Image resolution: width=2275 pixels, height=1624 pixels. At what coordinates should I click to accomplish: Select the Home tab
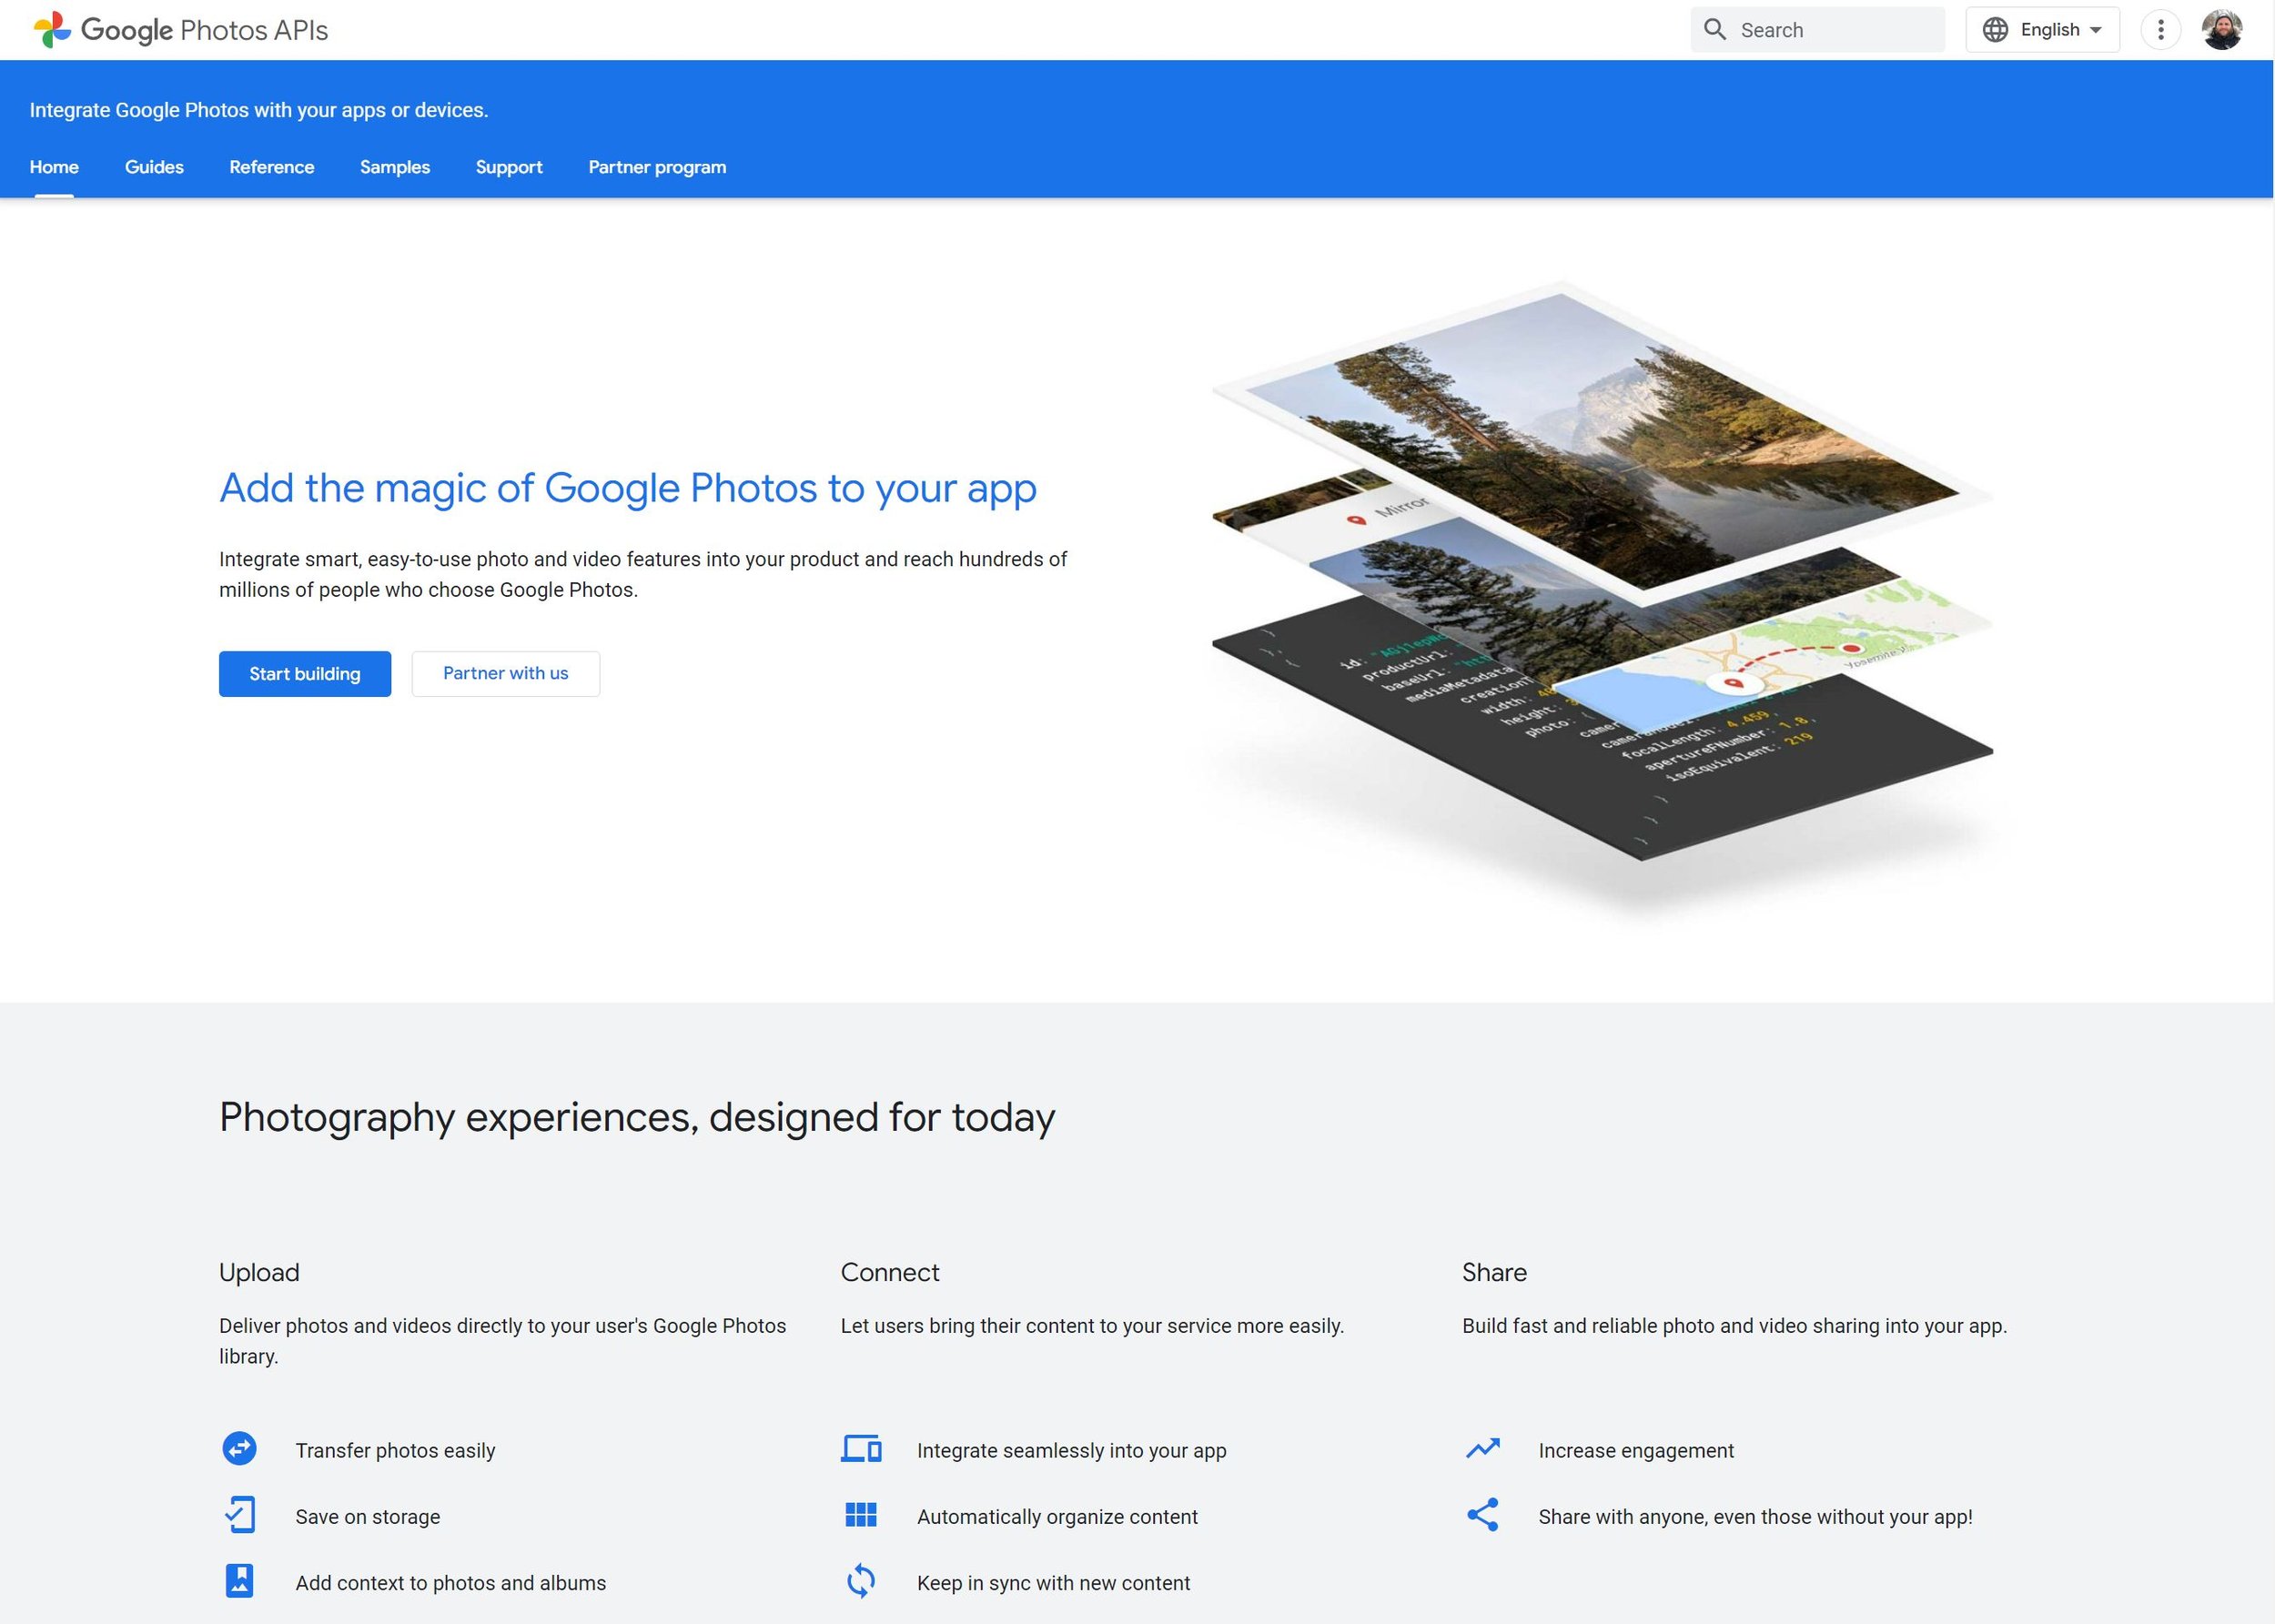click(x=54, y=167)
